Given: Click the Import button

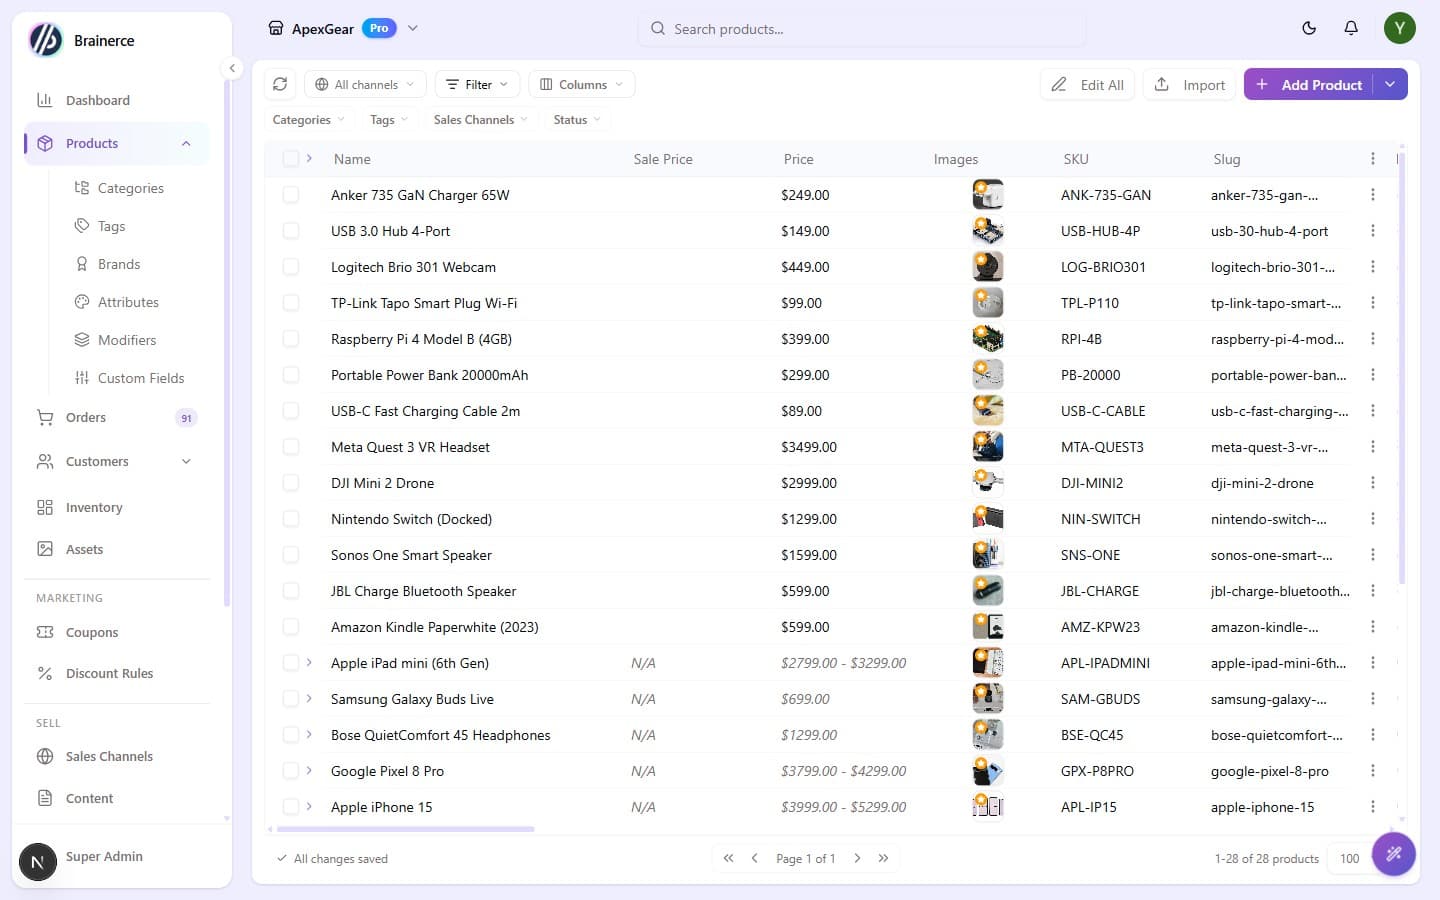Looking at the screenshot, I should [1189, 84].
